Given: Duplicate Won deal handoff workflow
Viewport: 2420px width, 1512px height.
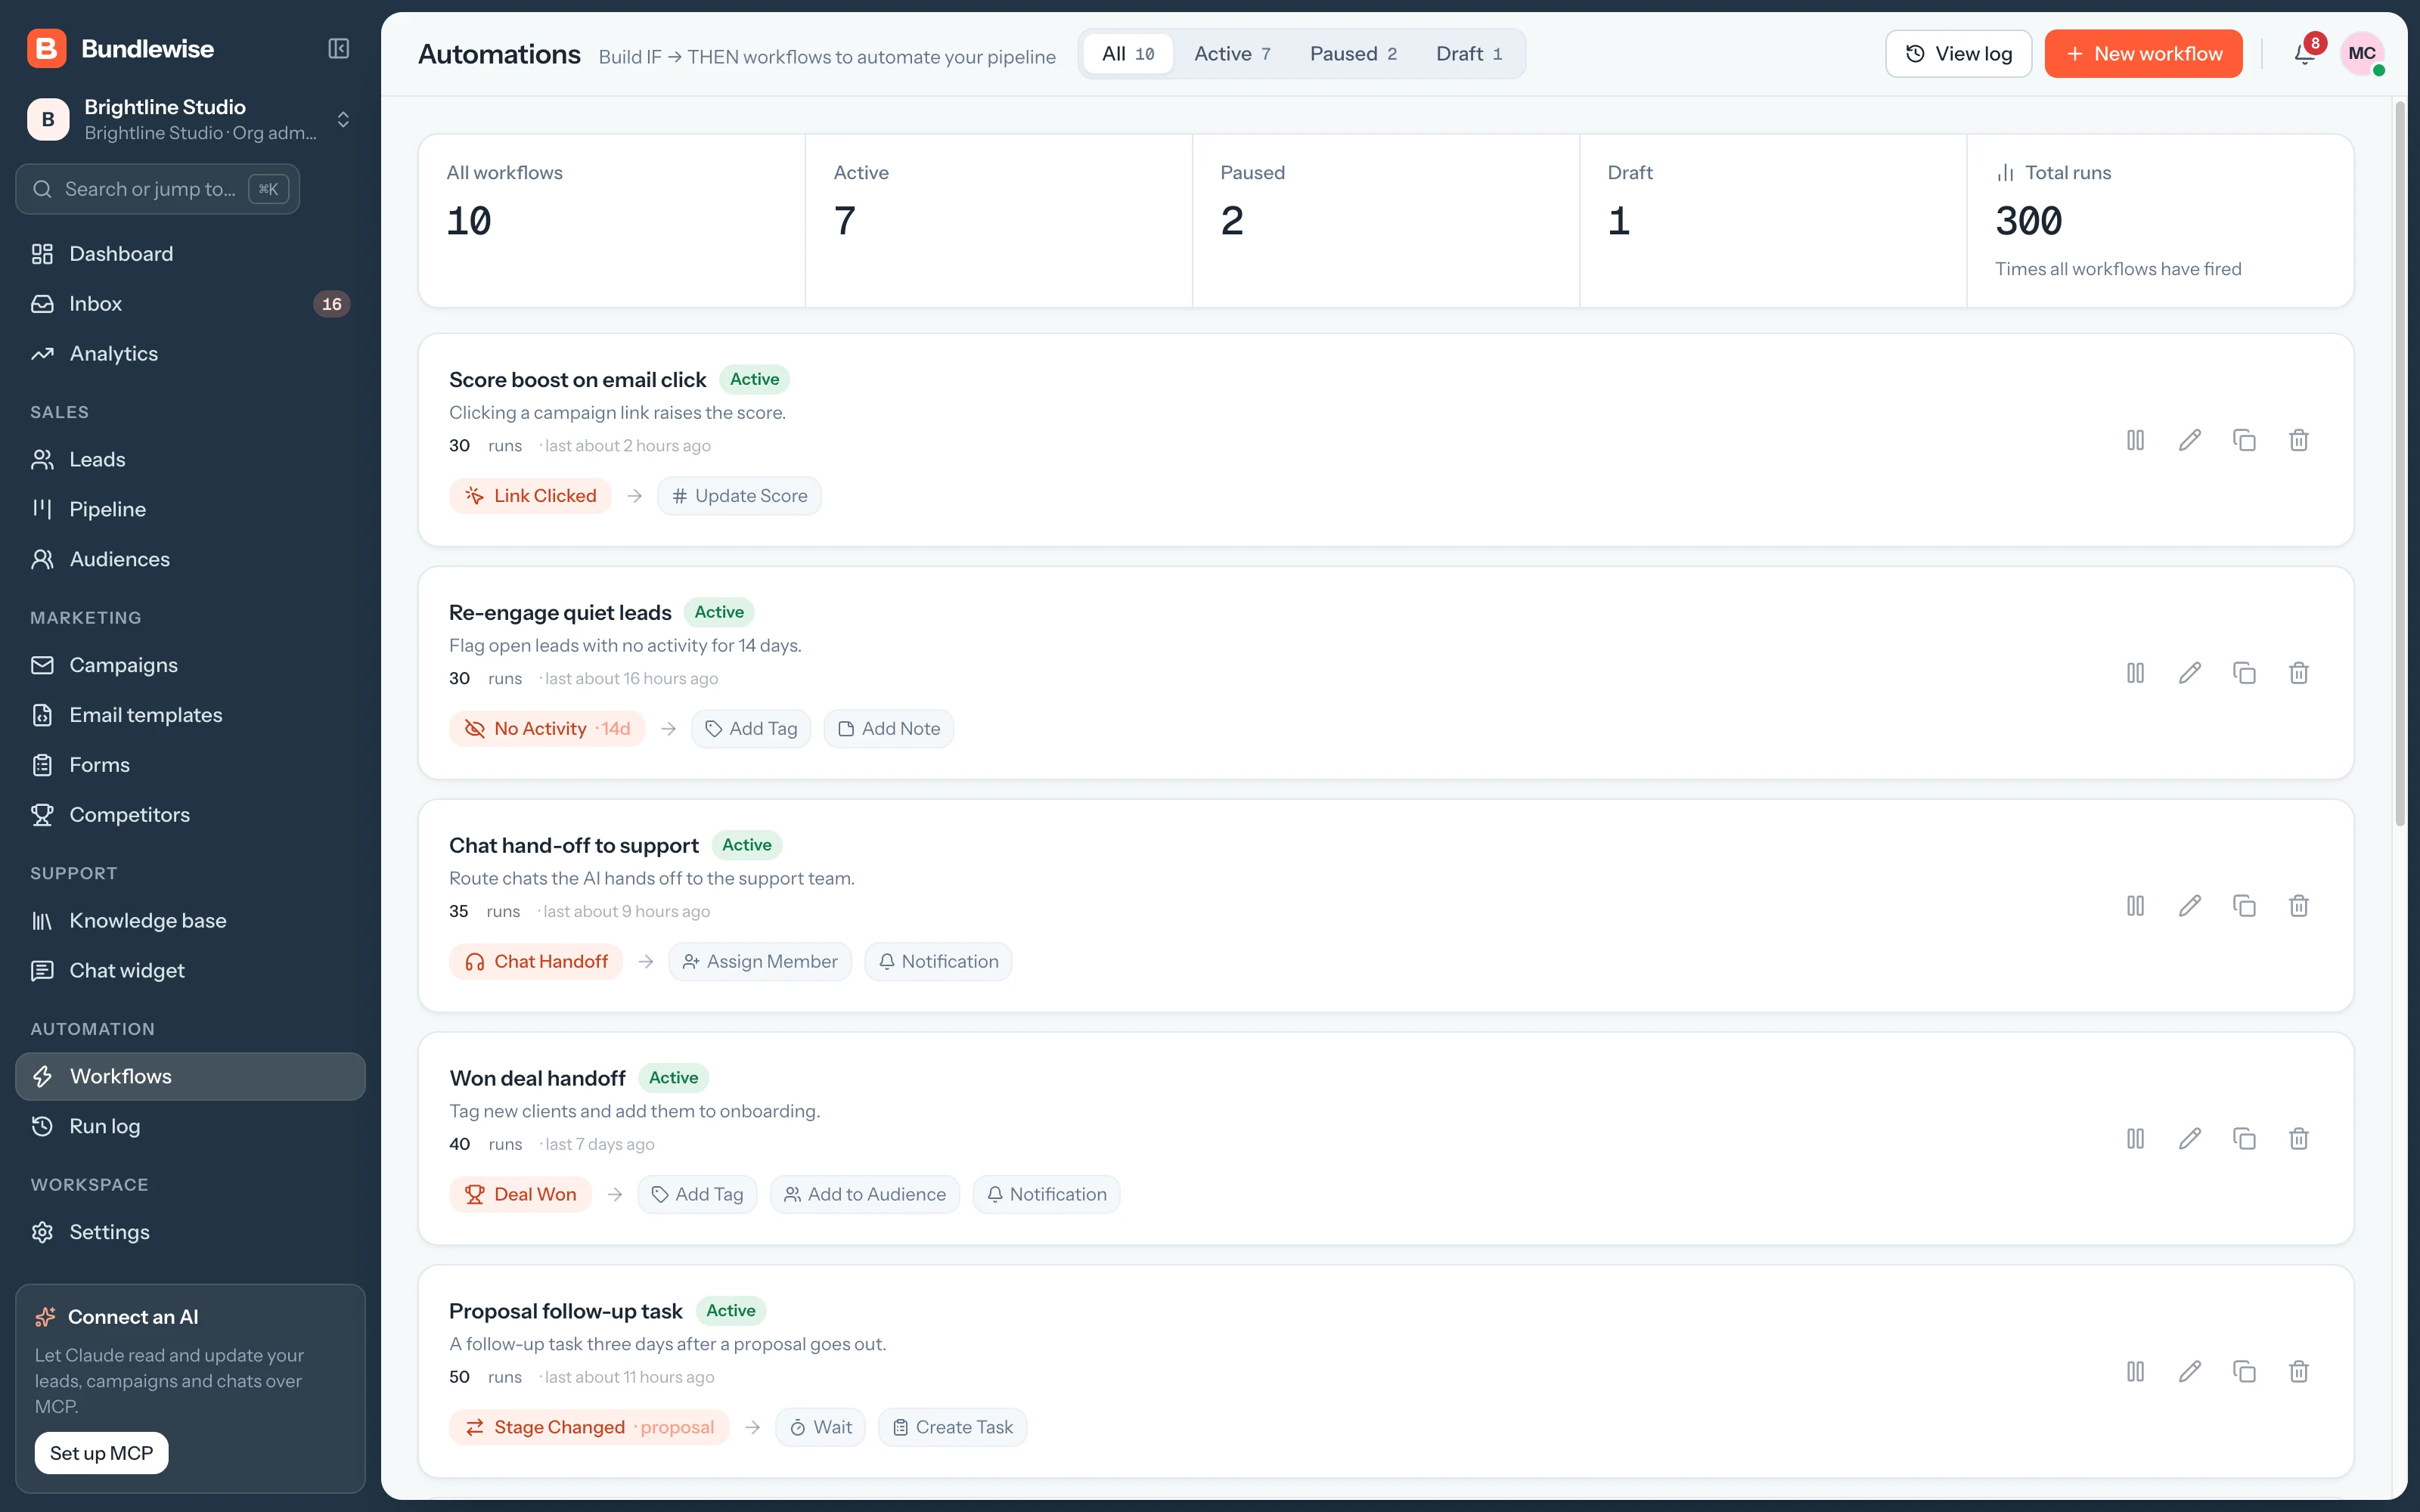Looking at the screenshot, I should click(x=2244, y=1139).
